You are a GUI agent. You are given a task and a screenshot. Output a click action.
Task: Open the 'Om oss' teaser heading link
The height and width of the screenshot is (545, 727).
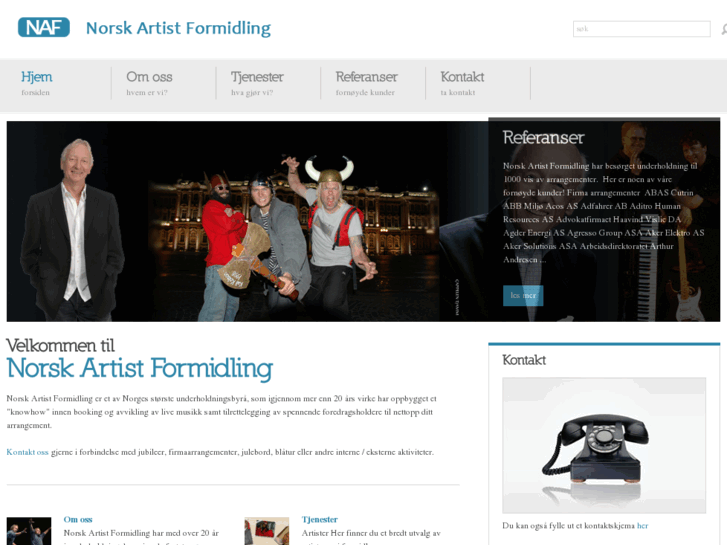click(x=78, y=519)
